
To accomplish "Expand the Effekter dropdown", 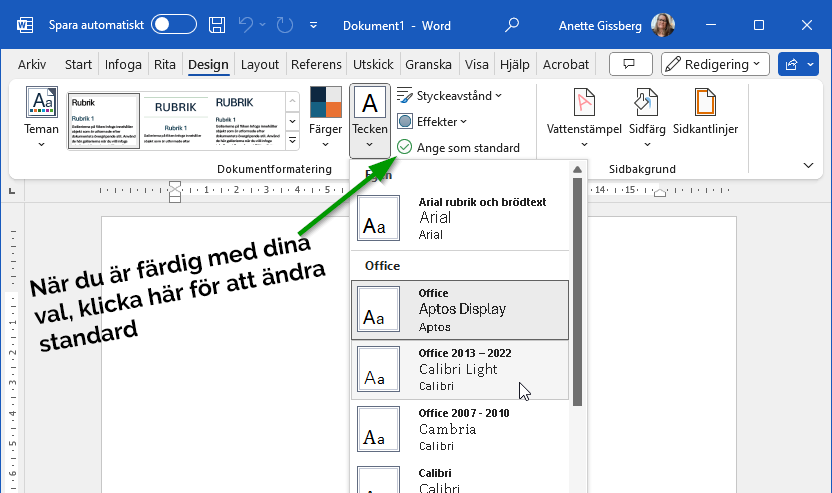I will (432, 121).
